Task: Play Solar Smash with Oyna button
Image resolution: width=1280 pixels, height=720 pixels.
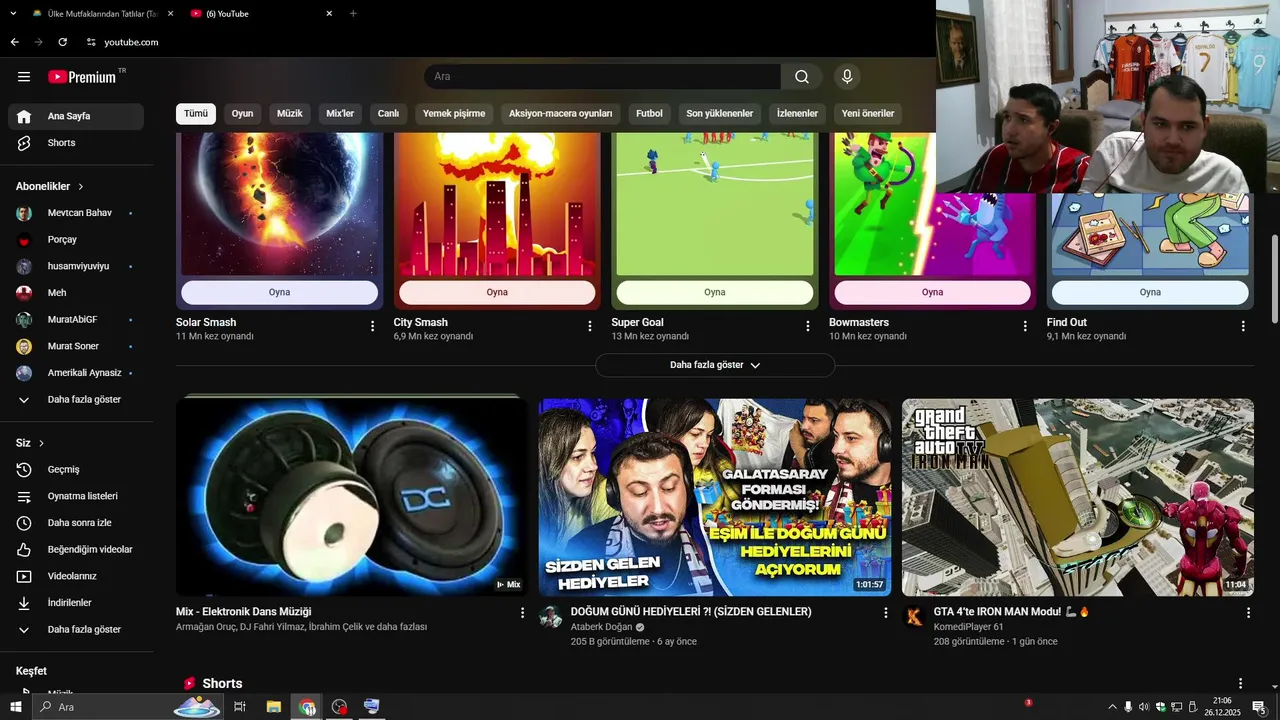Action: [279, 292]
